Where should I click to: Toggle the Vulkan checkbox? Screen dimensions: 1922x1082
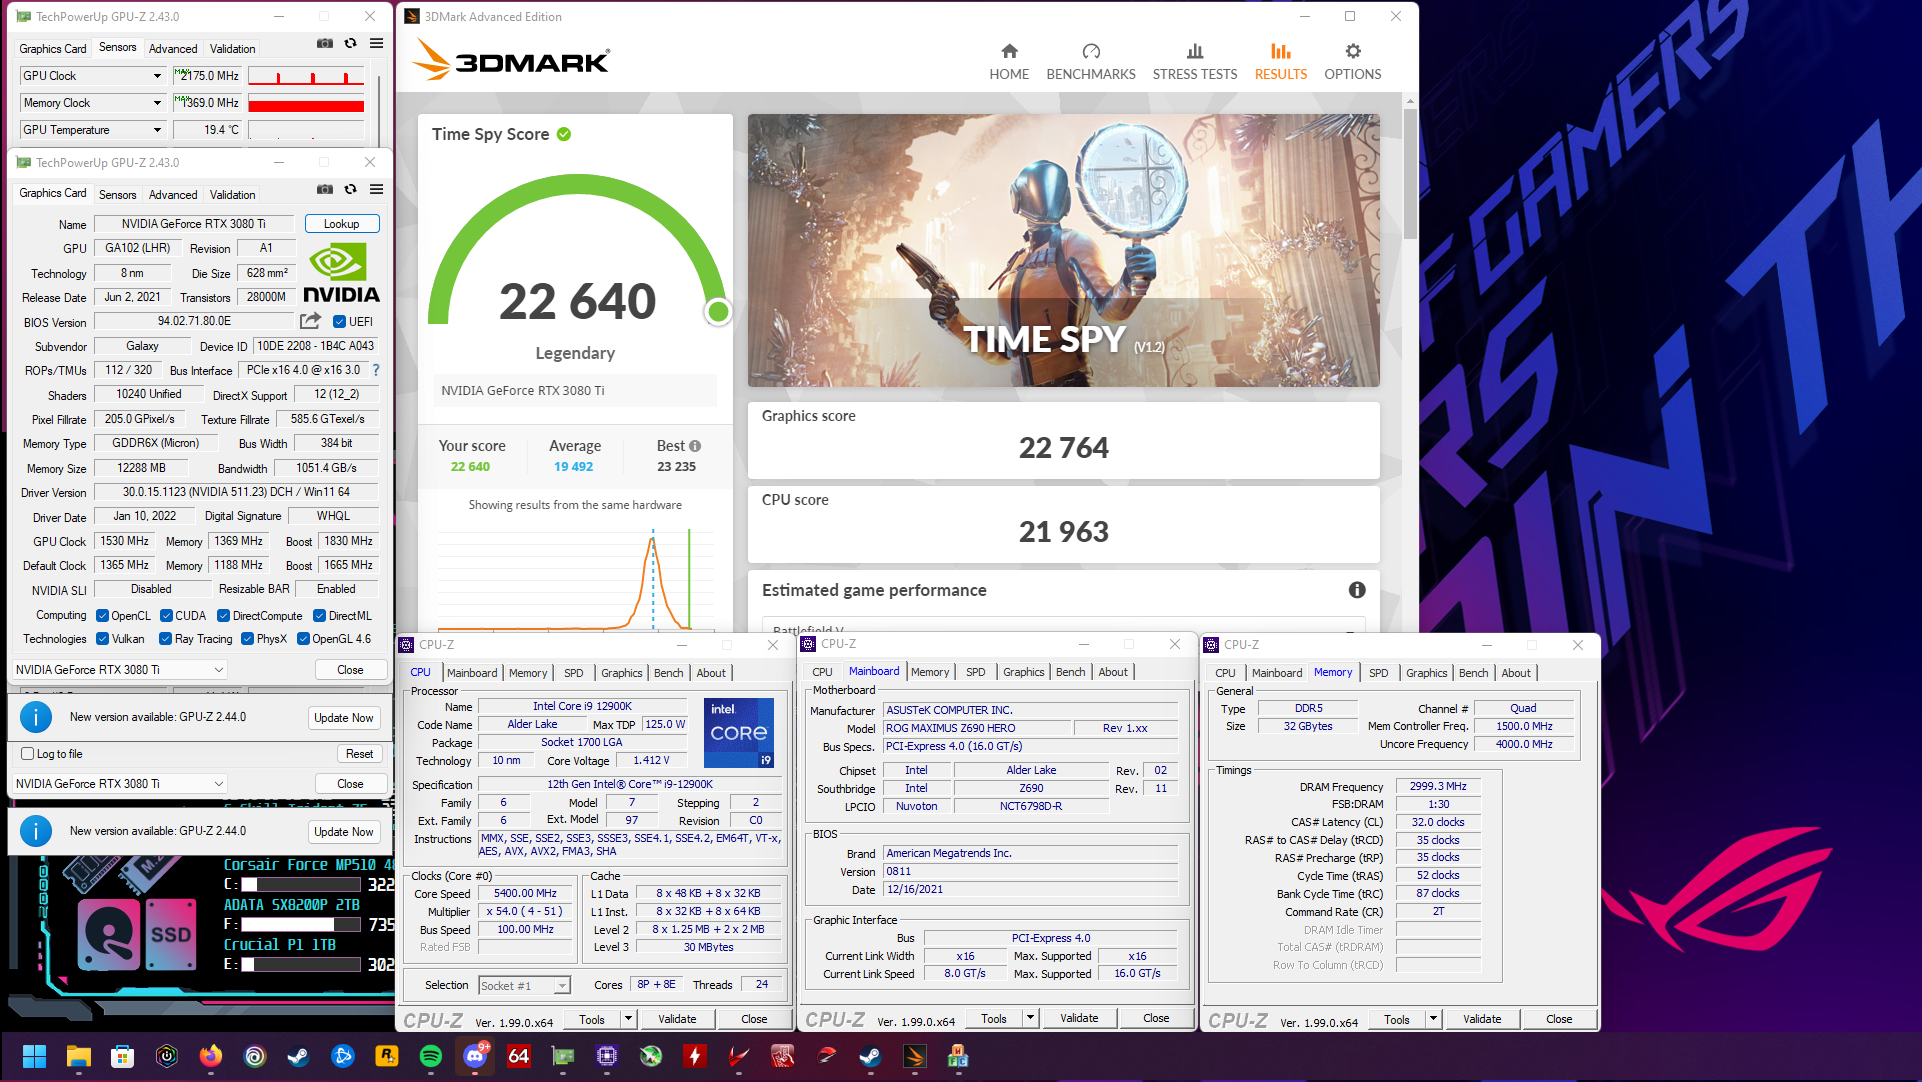point(102,639)
